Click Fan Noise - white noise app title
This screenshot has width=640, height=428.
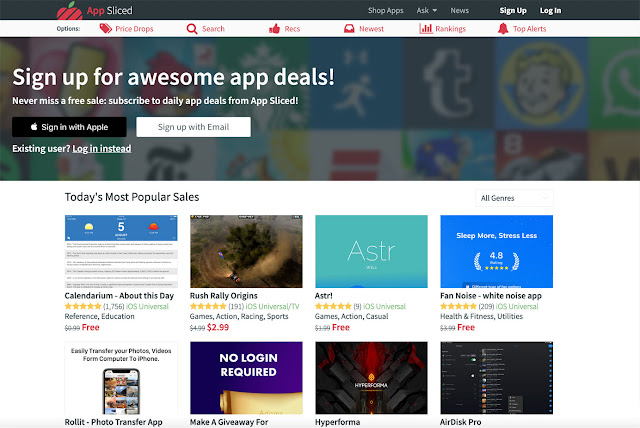point(491,296)
